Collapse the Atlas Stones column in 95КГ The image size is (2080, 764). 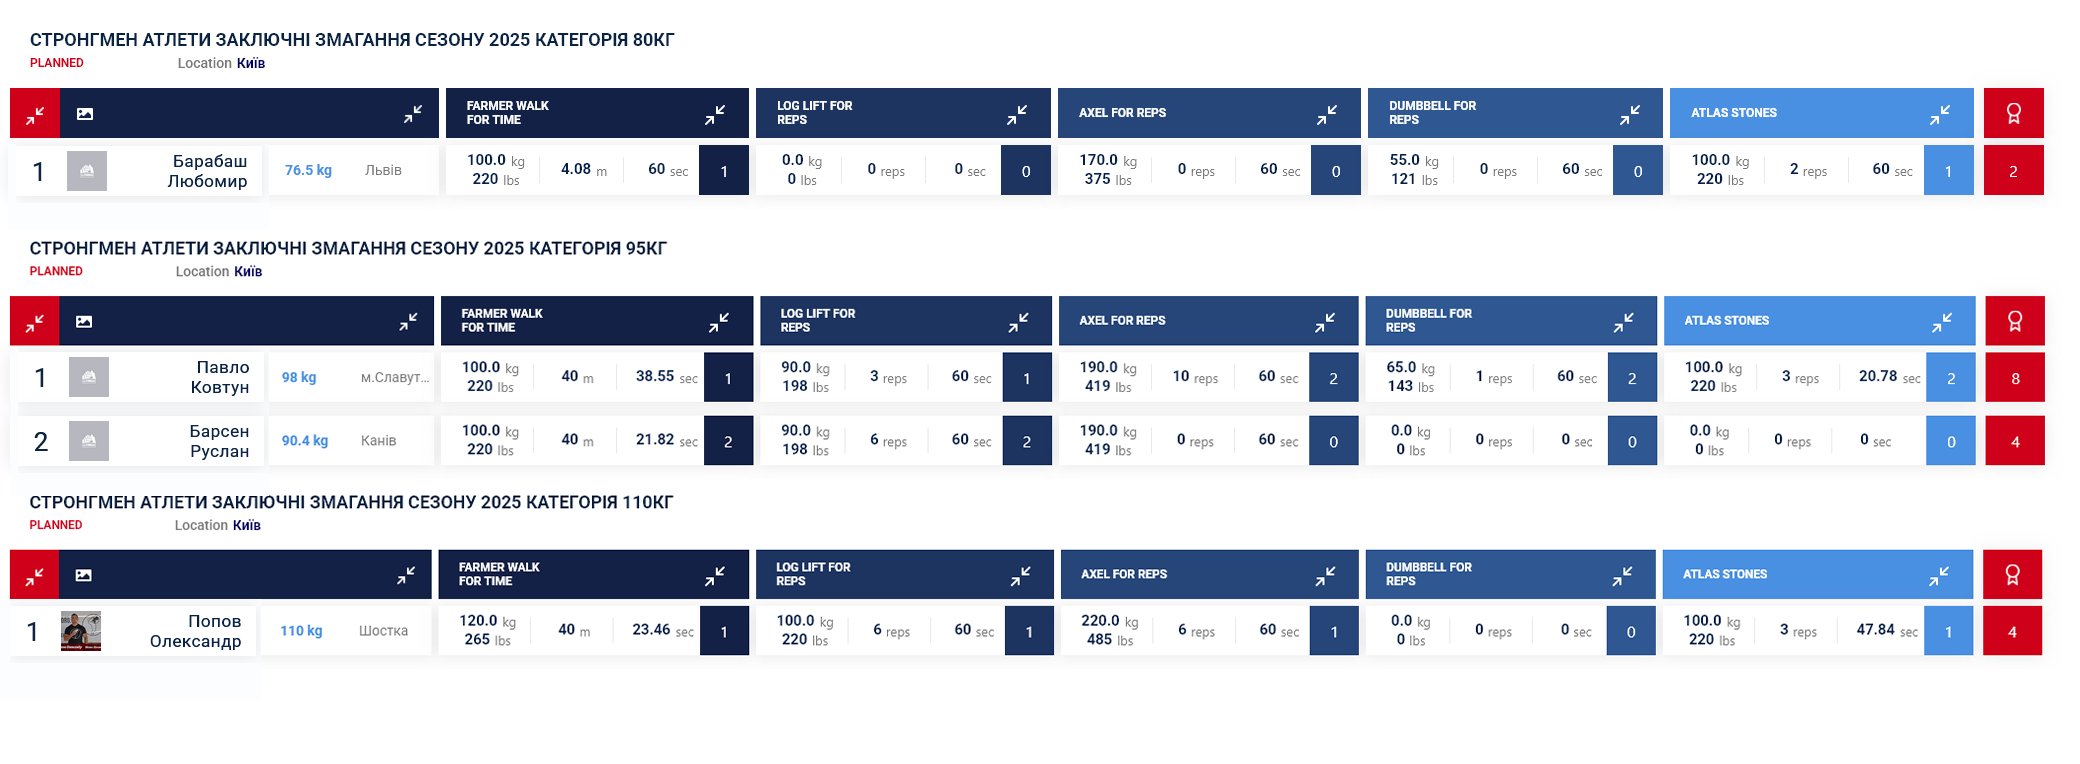pos(1942,322)
